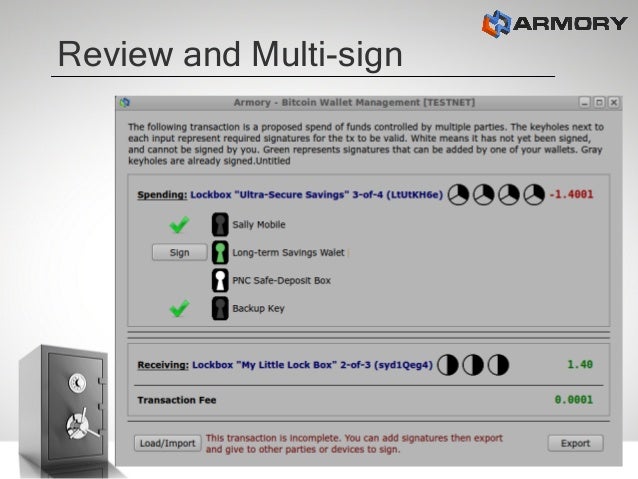Click the -1.4001 spending amount
Viewport: 638px width, 479px height.
571,195
